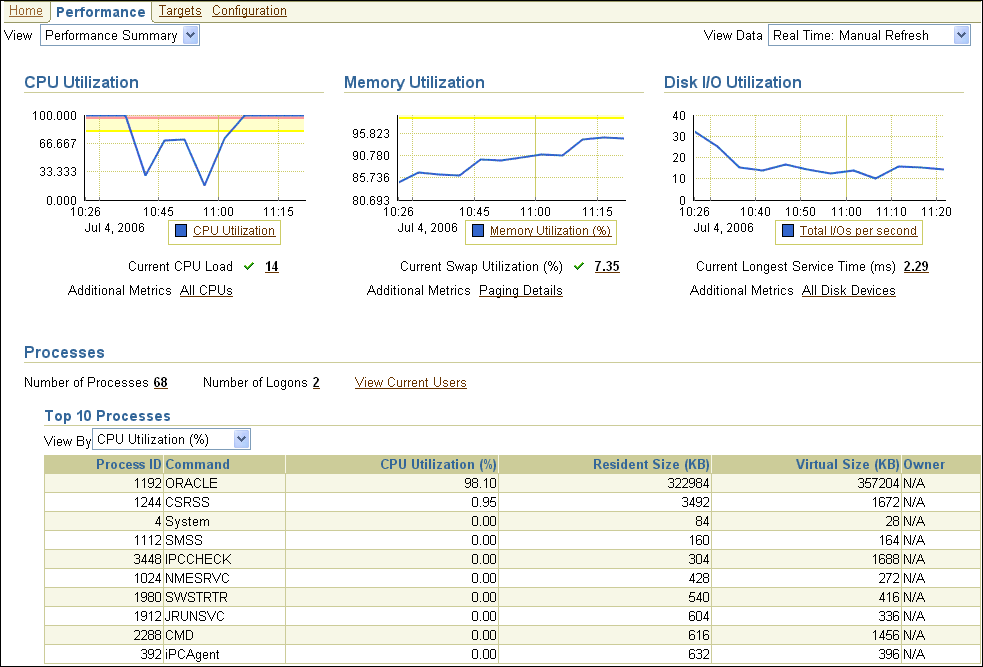
Task: Open the Configuration tab
Action: pos(249,11)
